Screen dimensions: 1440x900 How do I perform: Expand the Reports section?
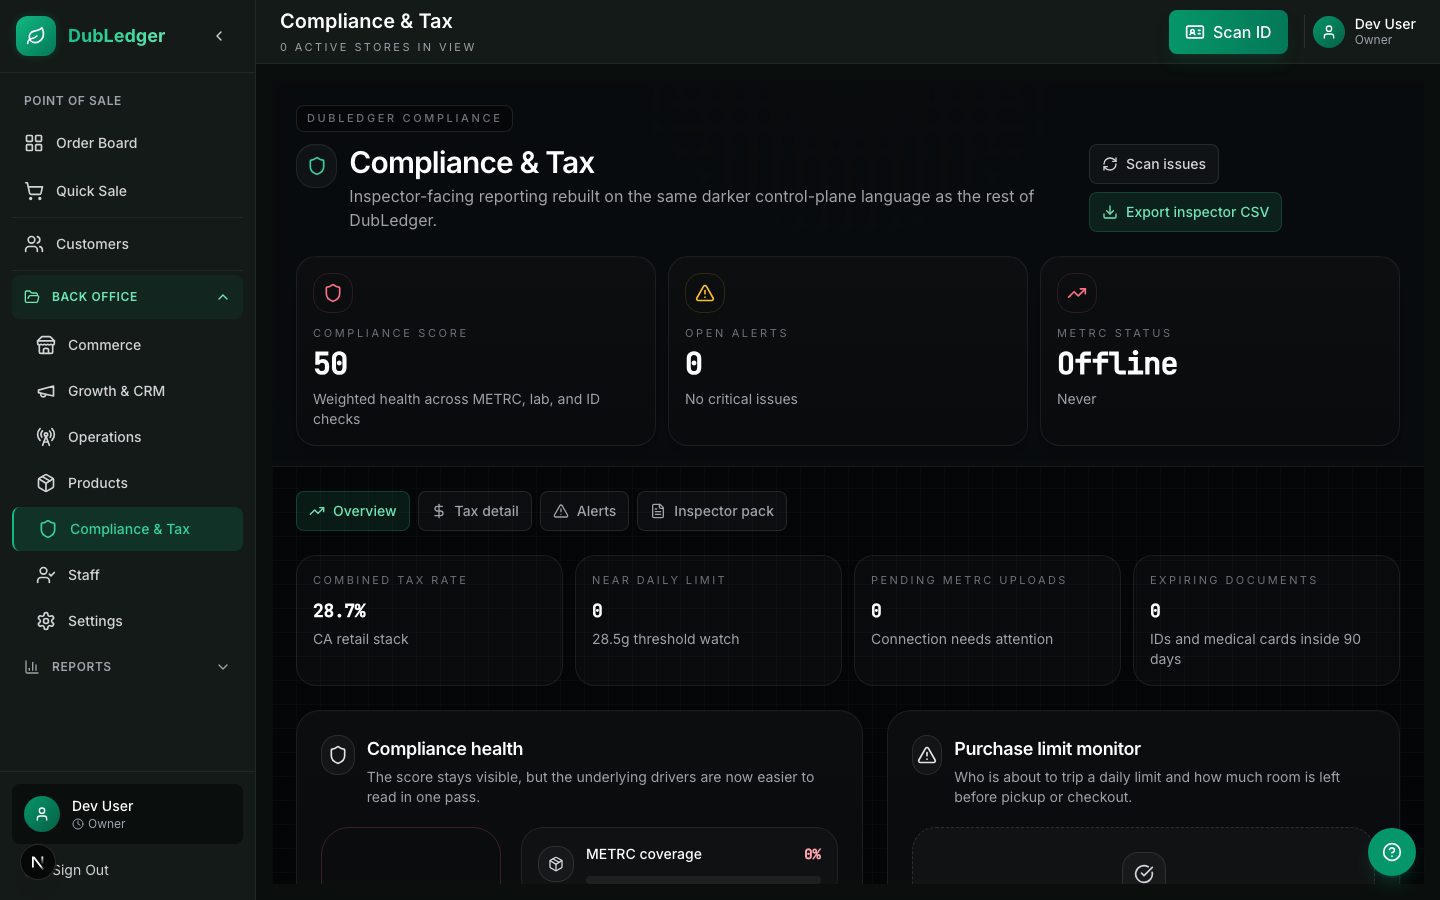127,667
